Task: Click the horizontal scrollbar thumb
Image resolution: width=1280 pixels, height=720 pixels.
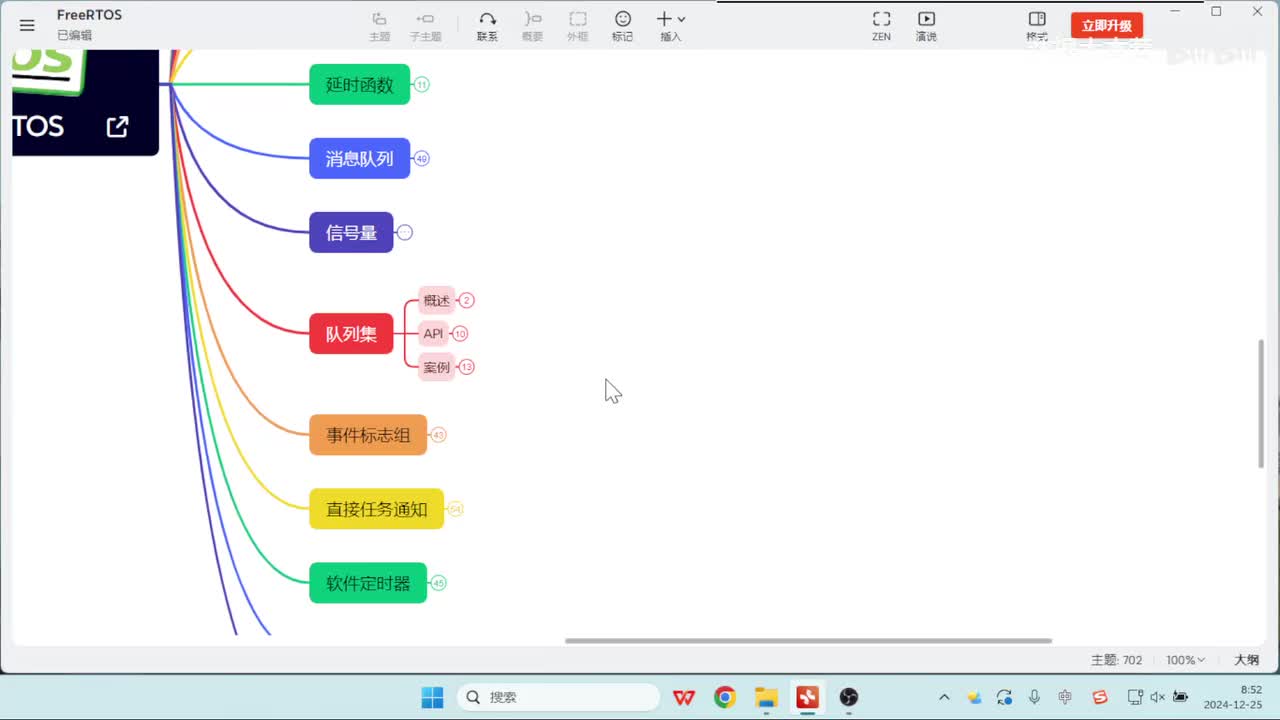Action: (809, 641)
